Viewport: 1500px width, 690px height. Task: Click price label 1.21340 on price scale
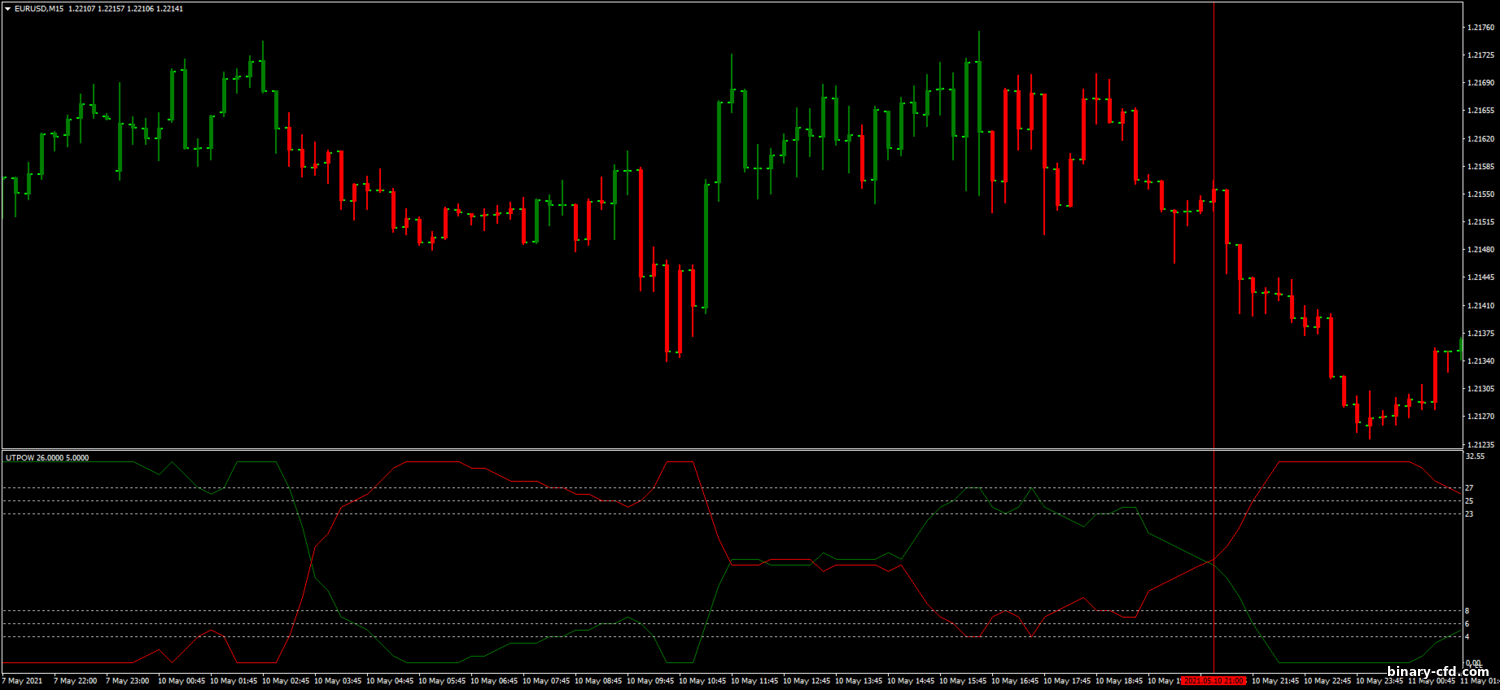click(1480, 361)
